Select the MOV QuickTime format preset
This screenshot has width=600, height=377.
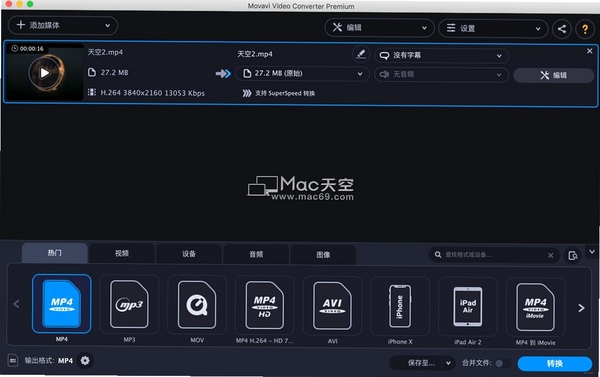[197, 305]
